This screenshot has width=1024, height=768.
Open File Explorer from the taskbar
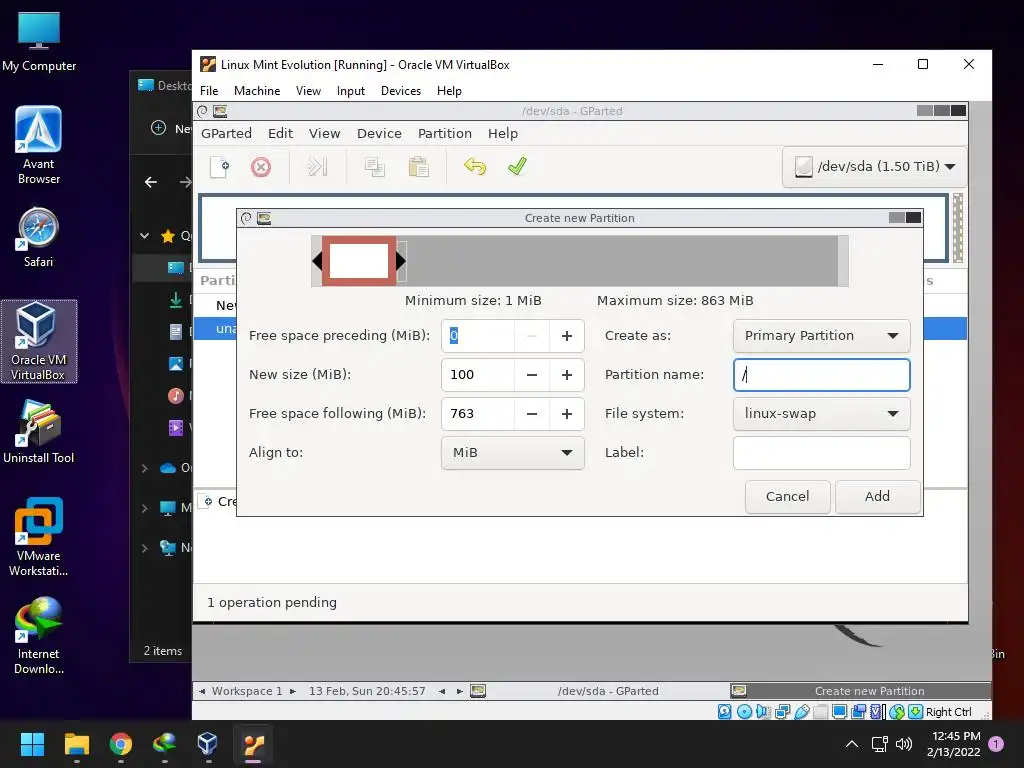[x=76, y=744]
